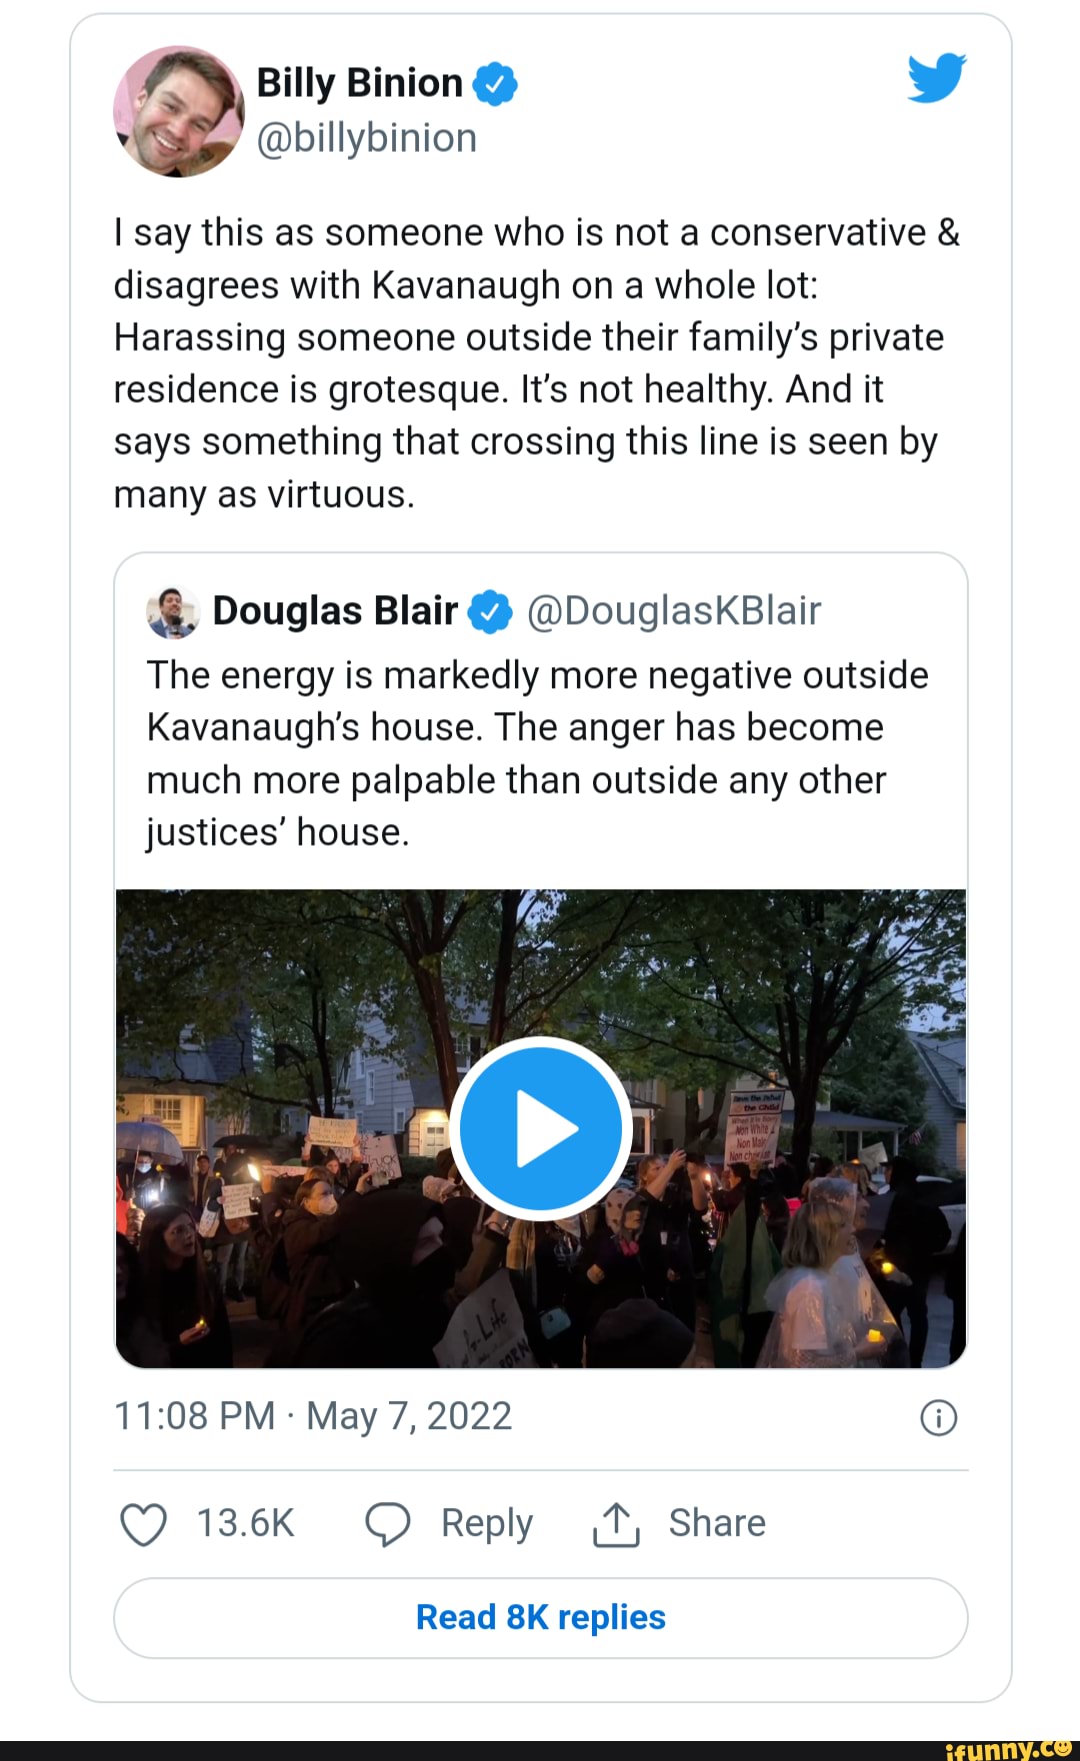
Task: Click the Twitter bird logo
Action: 936,79
